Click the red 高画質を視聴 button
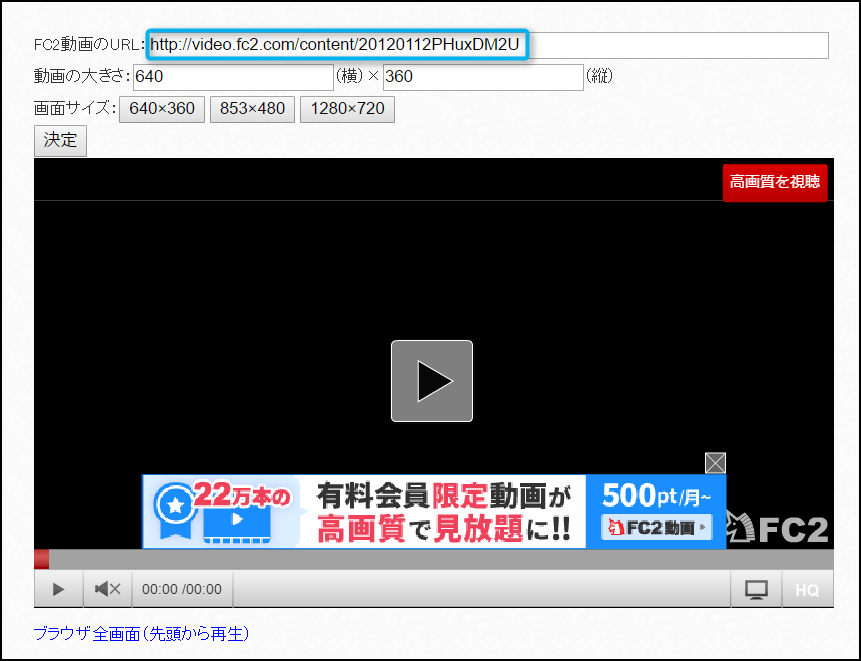 click(x=775, y=182)
